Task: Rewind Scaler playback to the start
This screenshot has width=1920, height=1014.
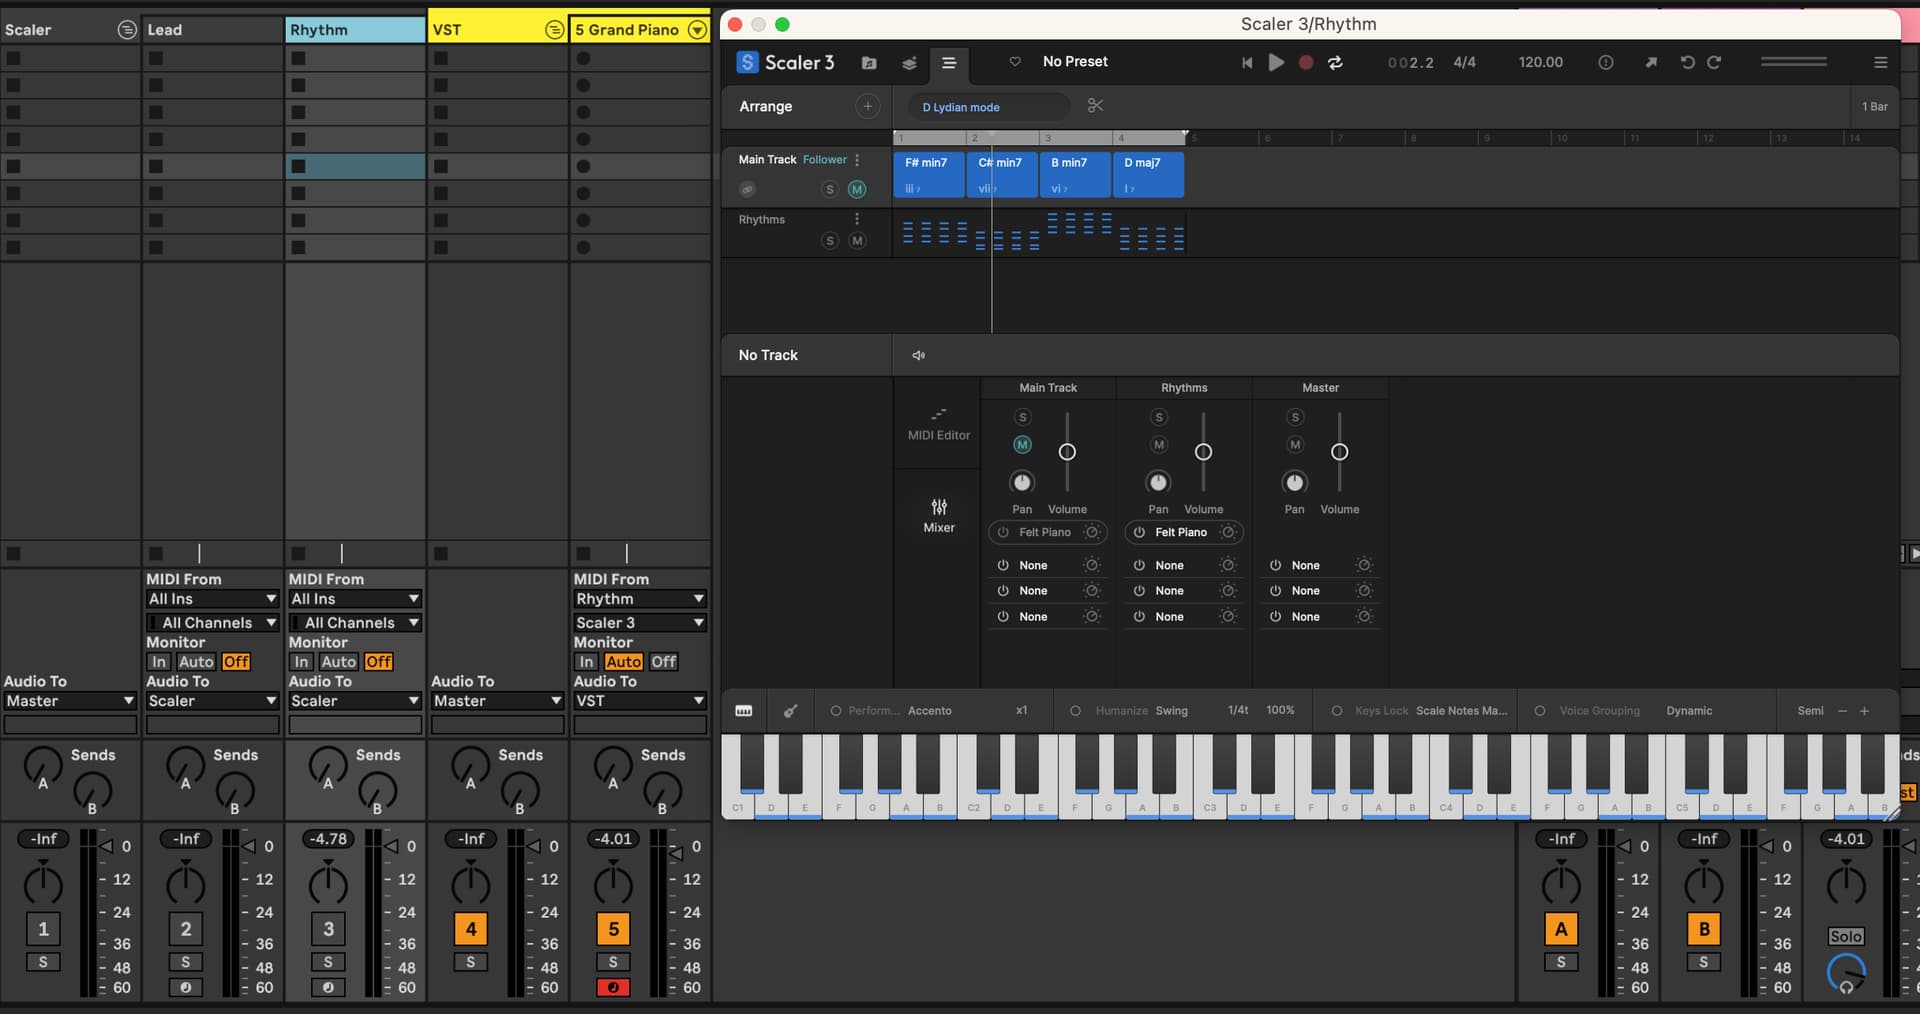Action: click(1247, 62)
